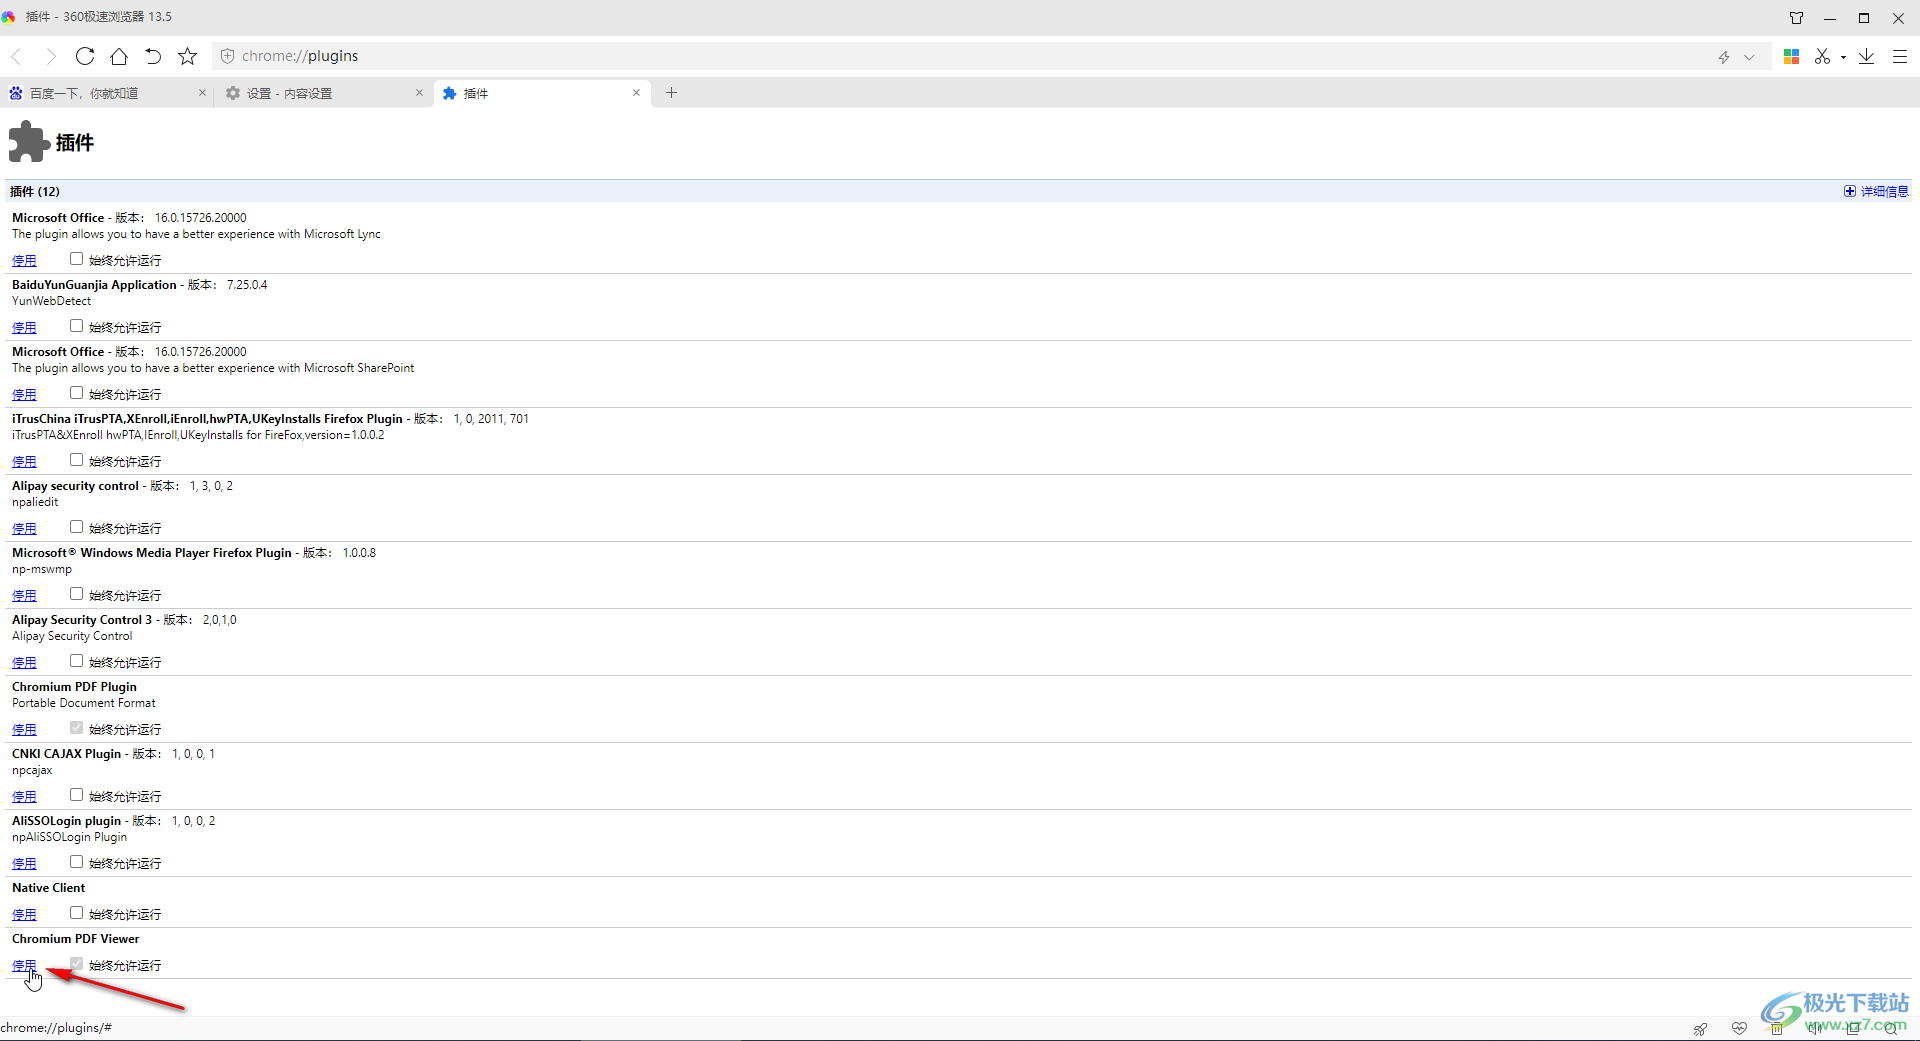Click the heart health-check icon in the status bar

pos(1739,1028)
